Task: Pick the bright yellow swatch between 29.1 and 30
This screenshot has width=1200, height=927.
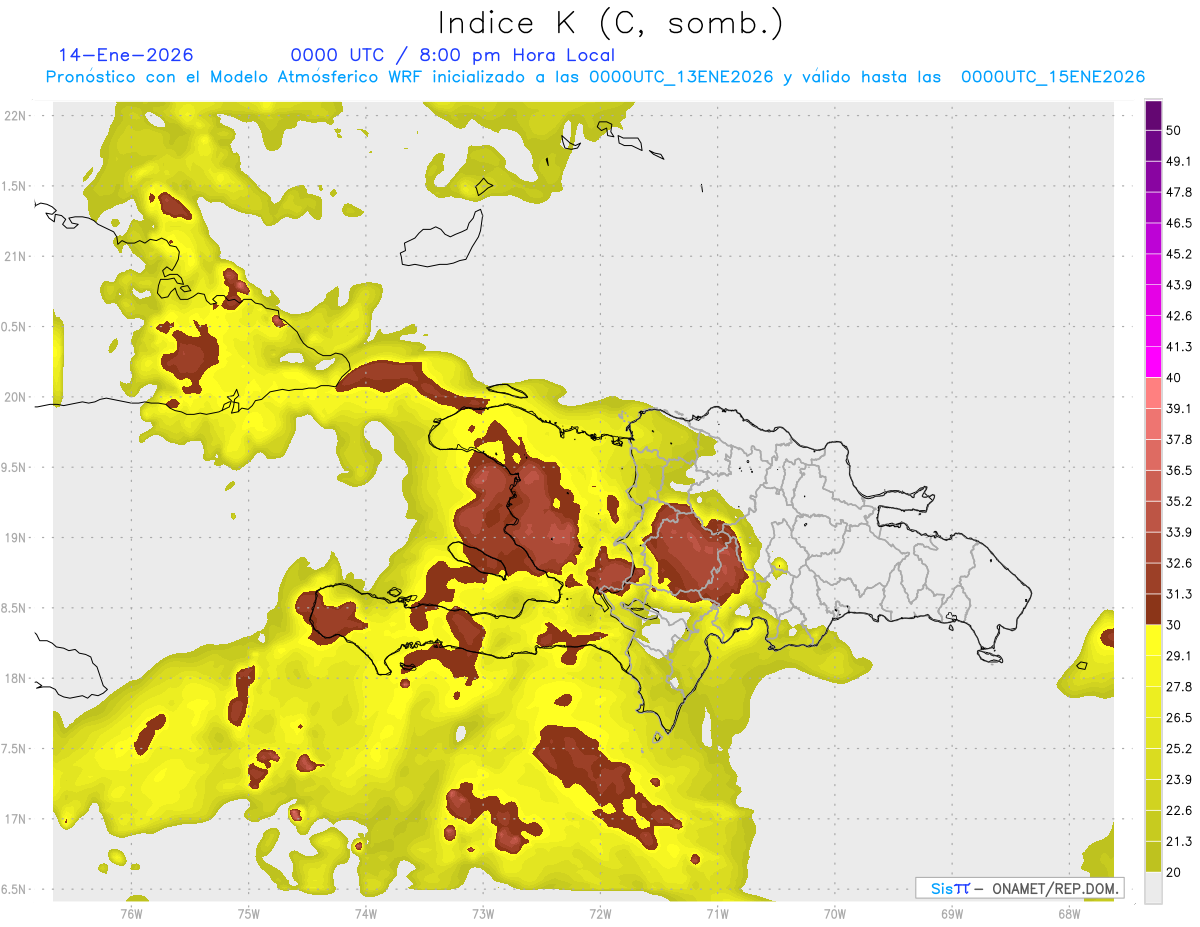Action: pyautogui.click(x=1153, y=640)
